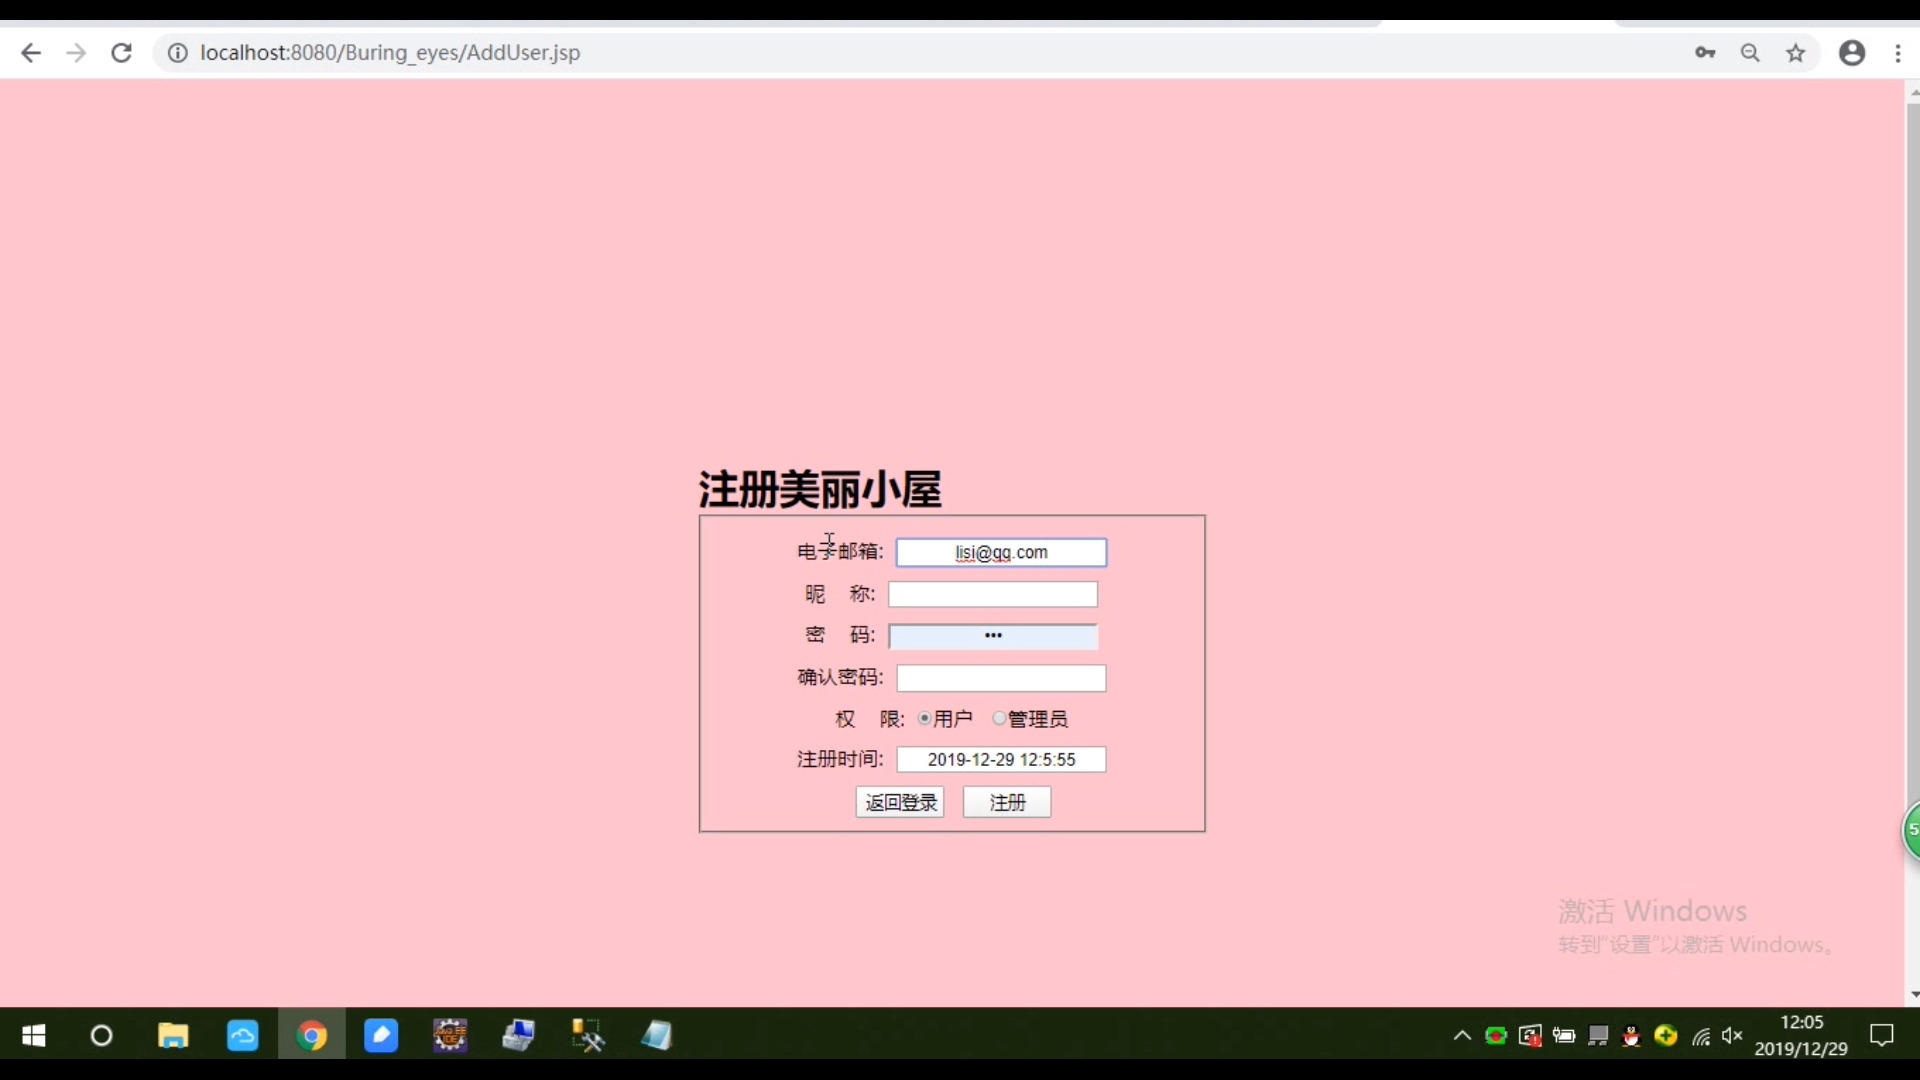Click the confirm password (确认密码) field
Image resolution: width=1920 pixels, height=1080 pixels.
(1001, 678)
